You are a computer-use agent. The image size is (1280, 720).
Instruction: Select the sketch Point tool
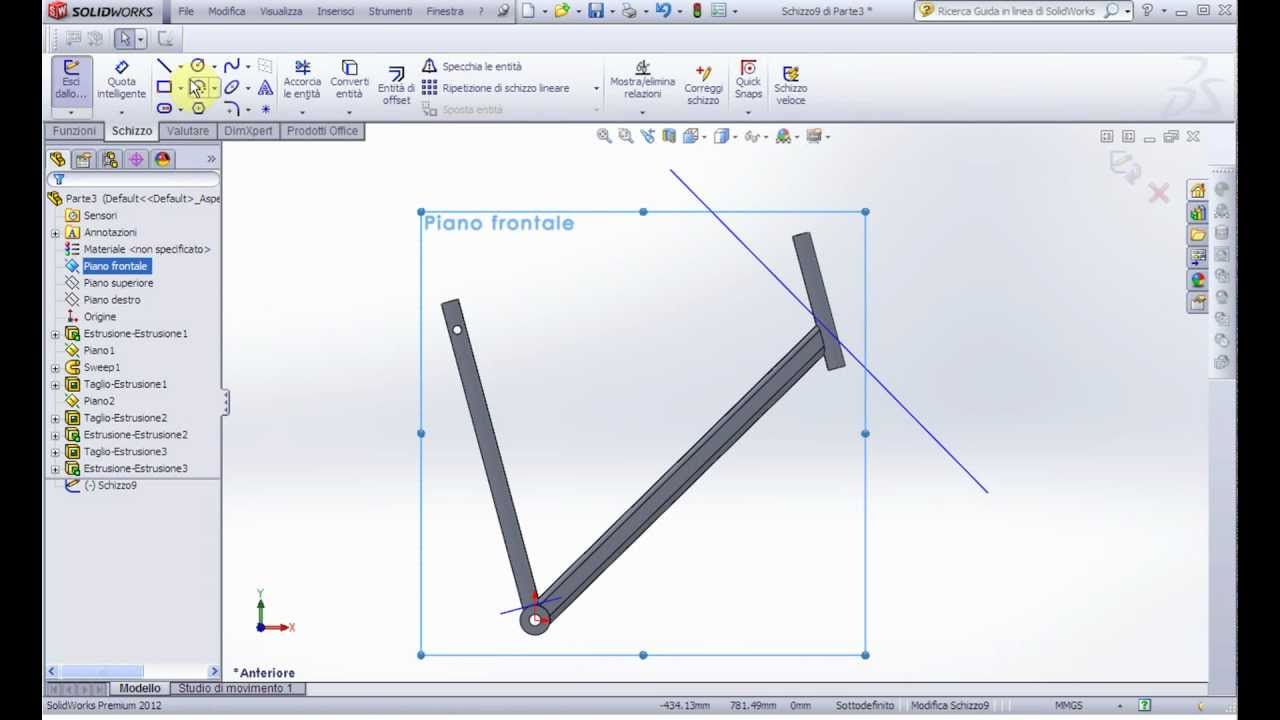265,108
